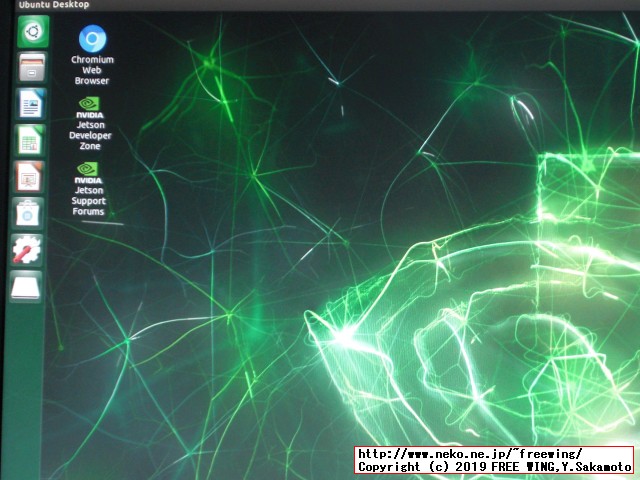640x480 pixels.
Task: Click the "Ubuntu Desktop" title in top panel
Action: [x=49, y=6]
